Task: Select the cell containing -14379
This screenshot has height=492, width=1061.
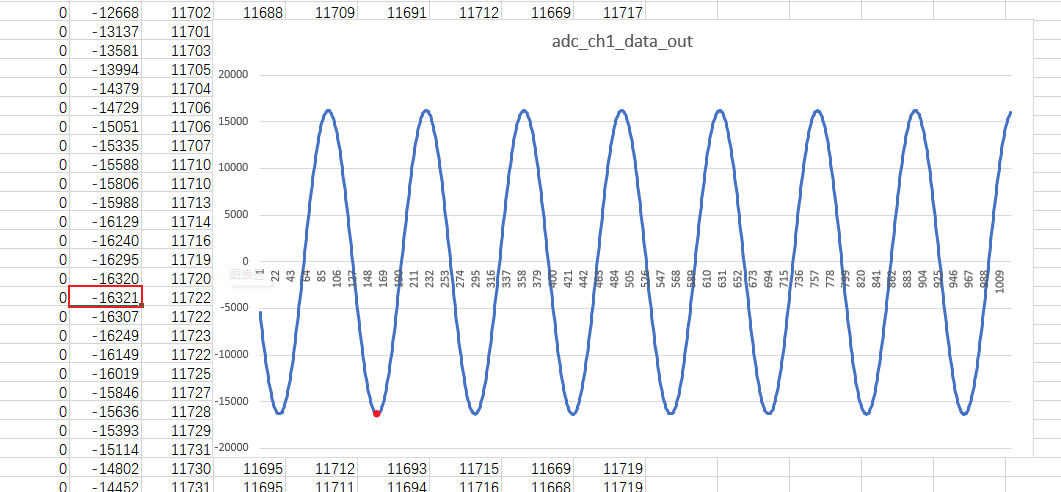Action: click(x=106, y=89)
